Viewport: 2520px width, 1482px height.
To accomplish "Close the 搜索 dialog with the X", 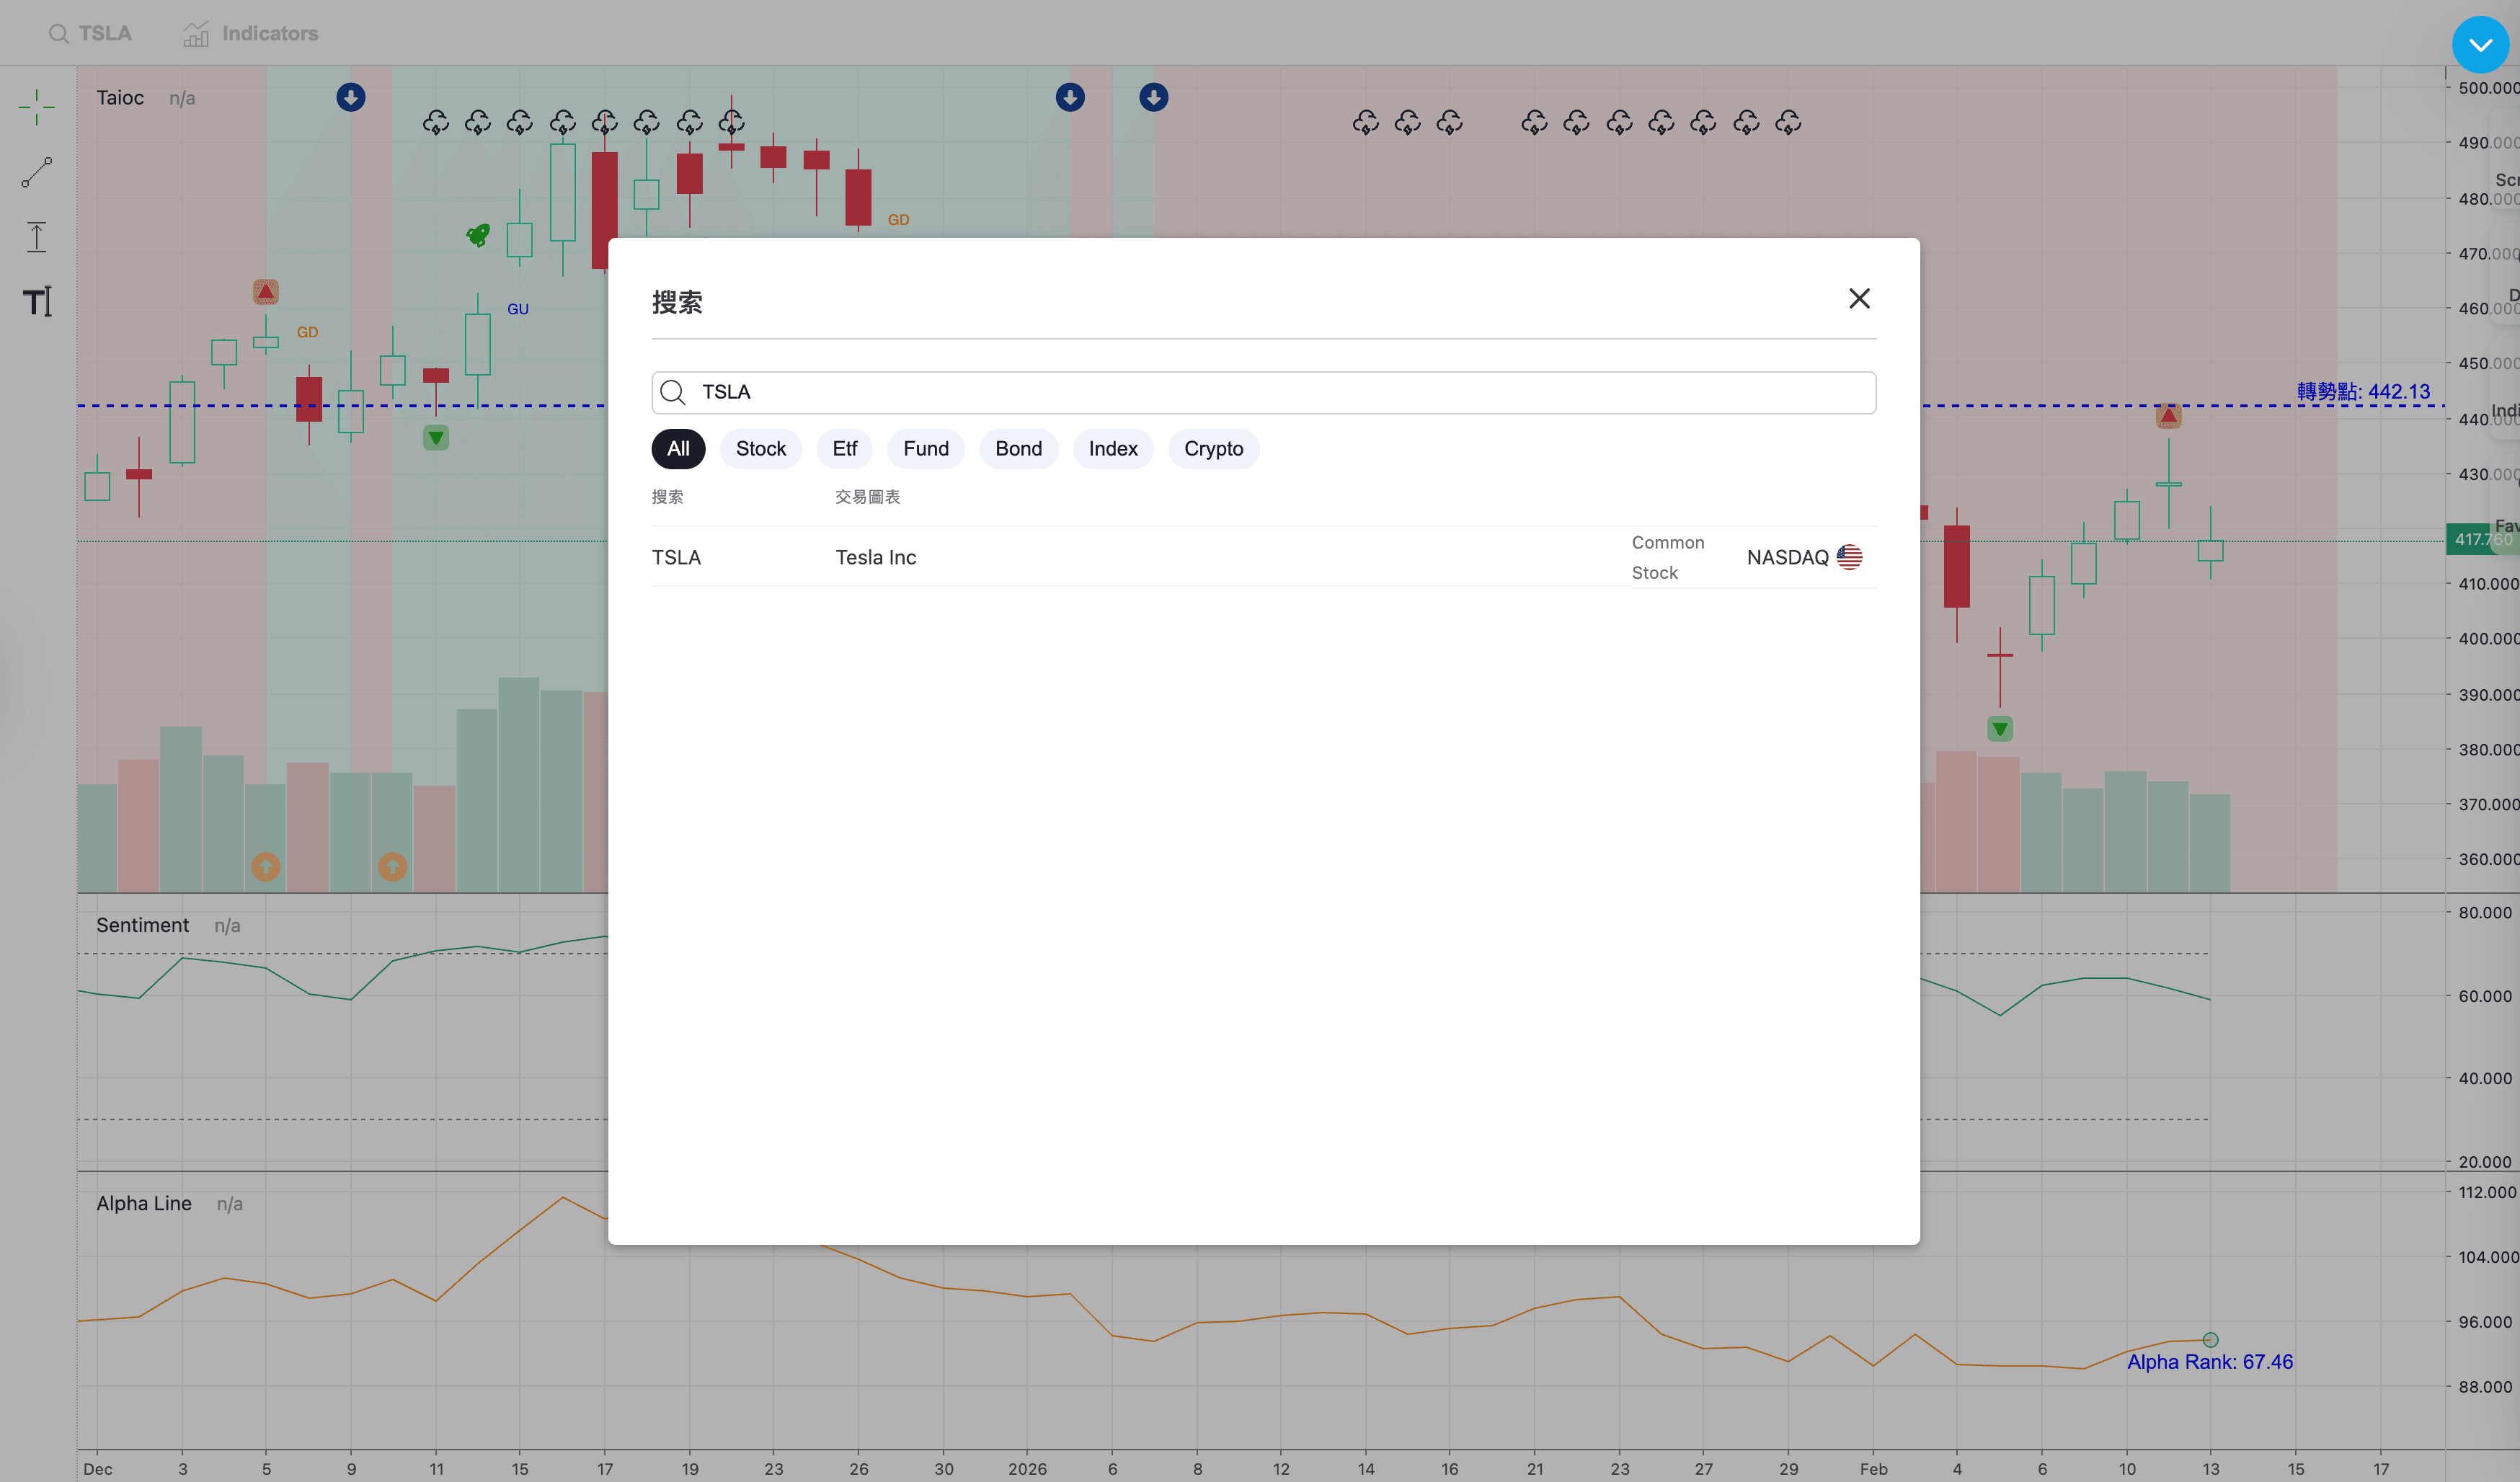I will pyautogui.click(x=1859, y=299).
